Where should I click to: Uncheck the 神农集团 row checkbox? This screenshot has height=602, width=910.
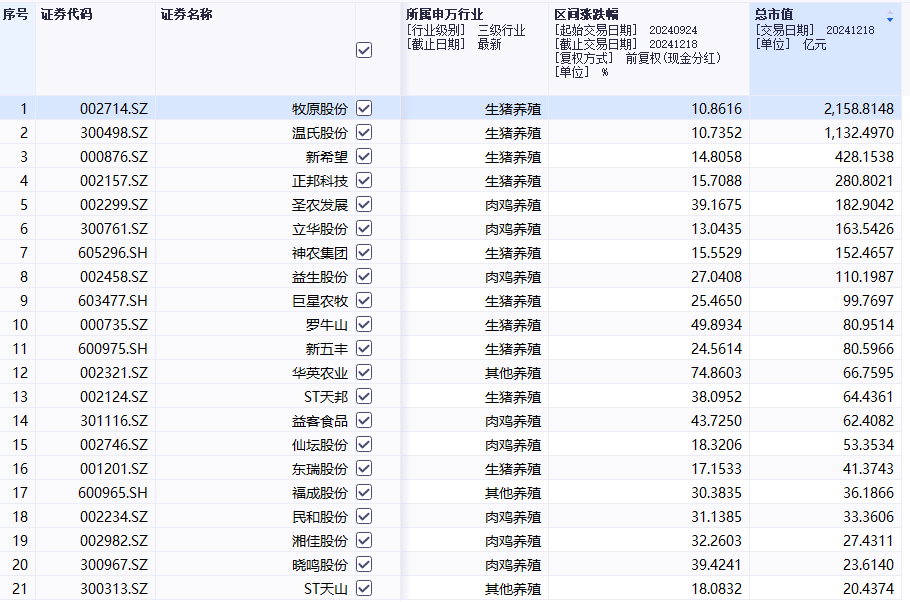pos(364,252)
